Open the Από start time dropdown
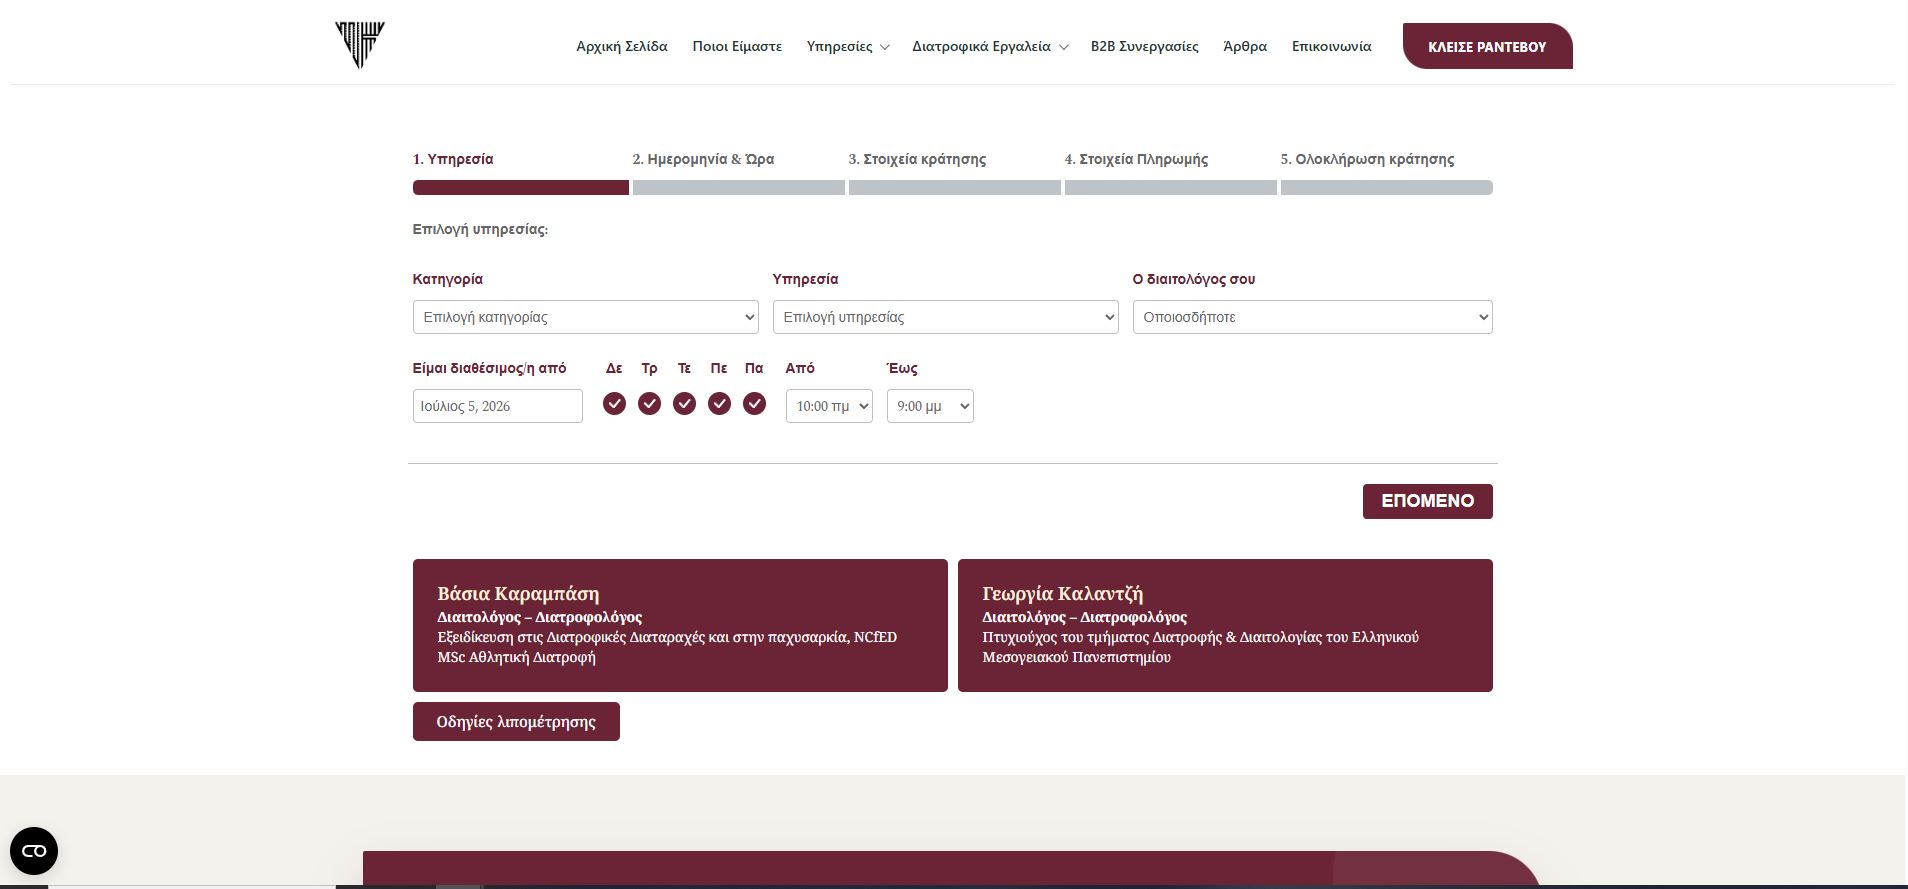 click(x=829, y=406)
